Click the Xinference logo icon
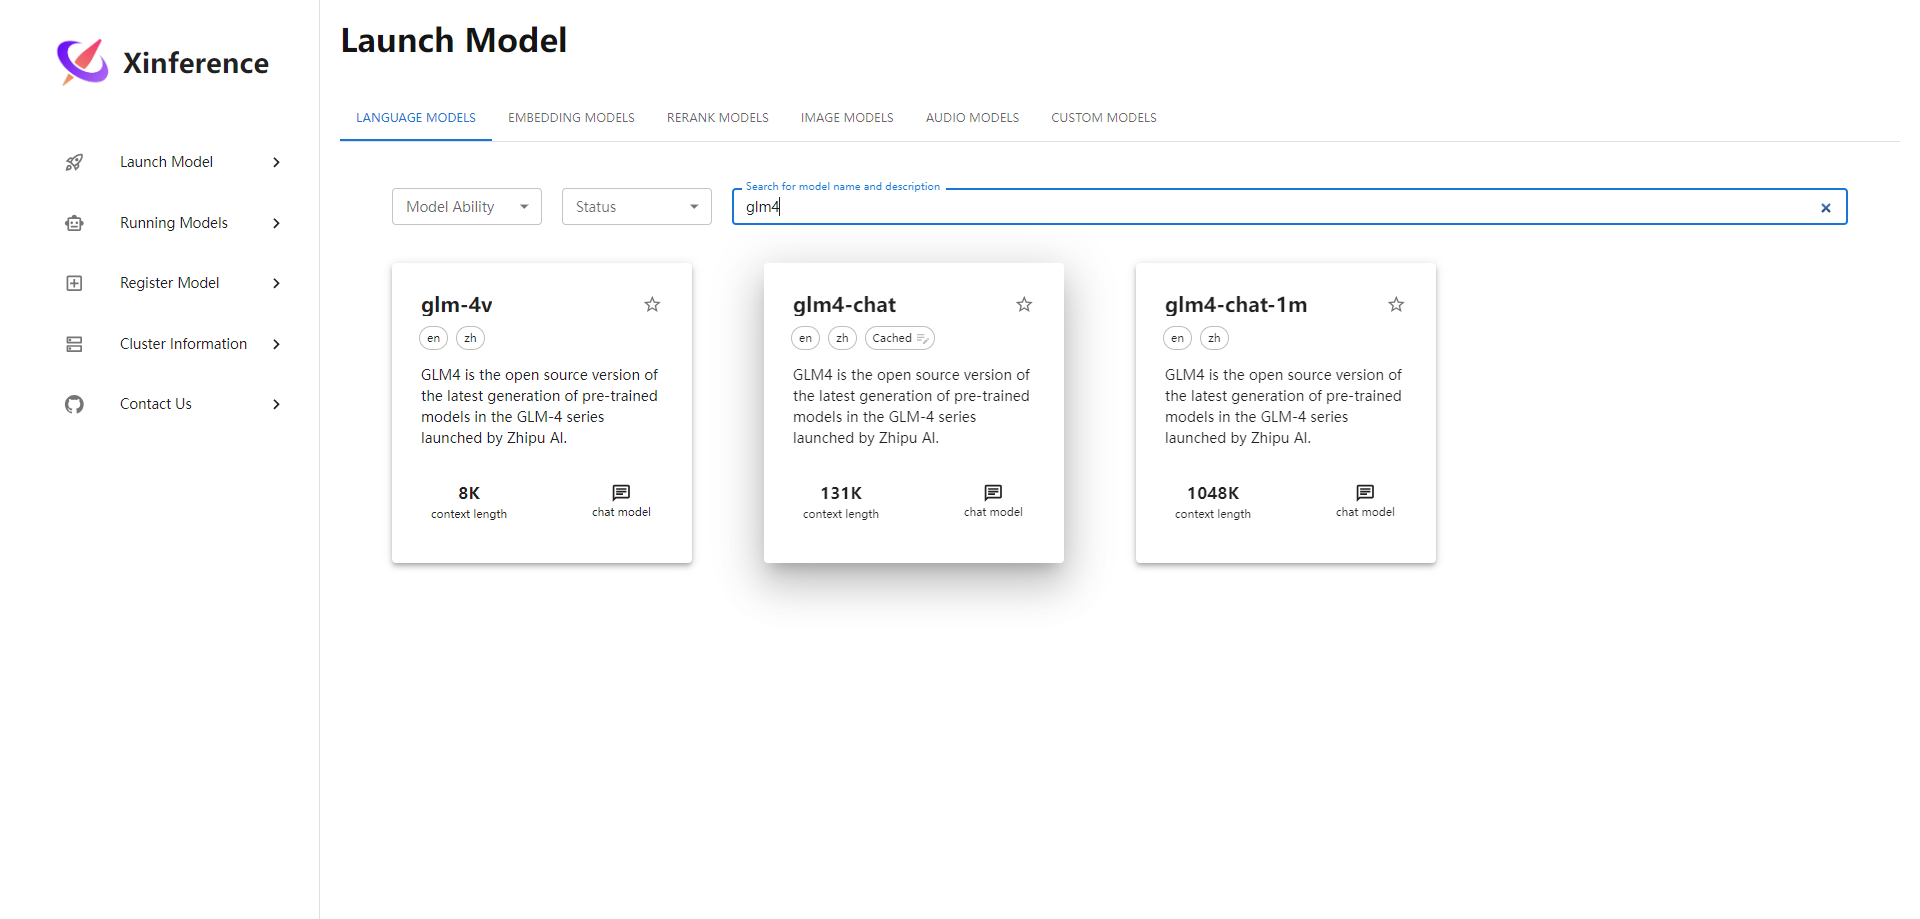Image resolution: width=1920 pixels, height=919 pixels. click(x=83, y=62)
